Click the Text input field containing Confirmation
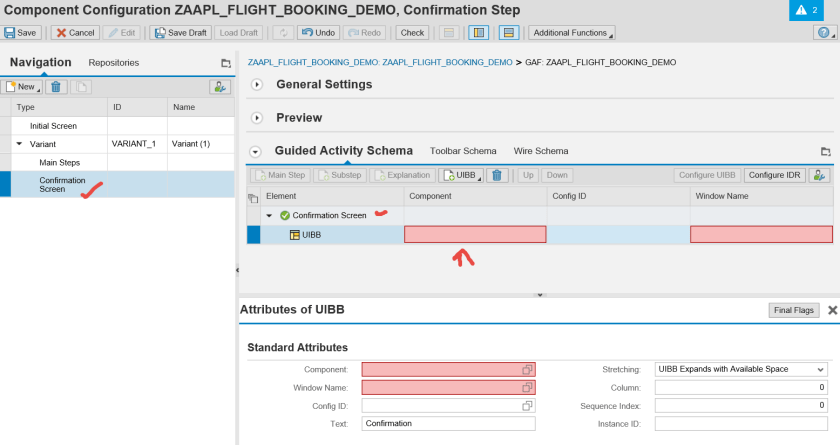840x445 pixels. (x=448, y=424)
